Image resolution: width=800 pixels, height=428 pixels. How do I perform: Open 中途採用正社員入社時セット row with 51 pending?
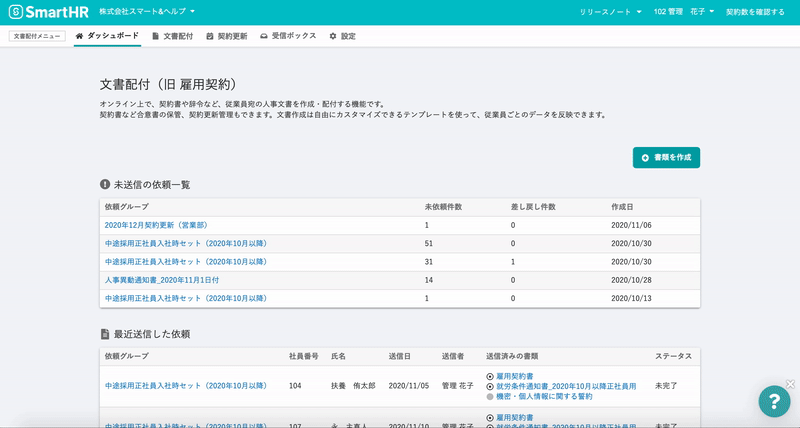[x=186, y=243]
